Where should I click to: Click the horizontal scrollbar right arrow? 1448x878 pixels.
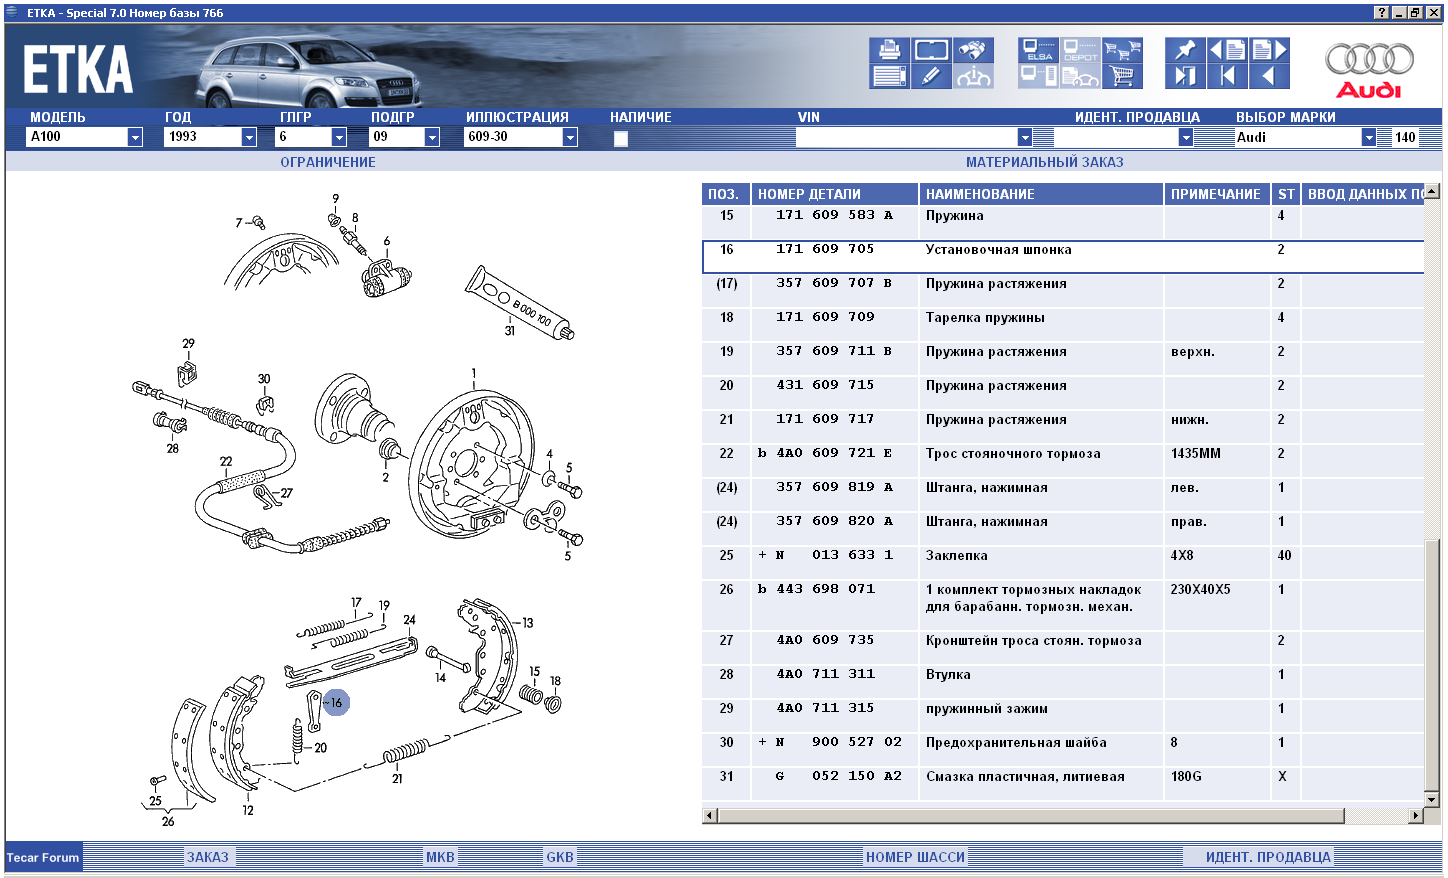[1415, 816]
